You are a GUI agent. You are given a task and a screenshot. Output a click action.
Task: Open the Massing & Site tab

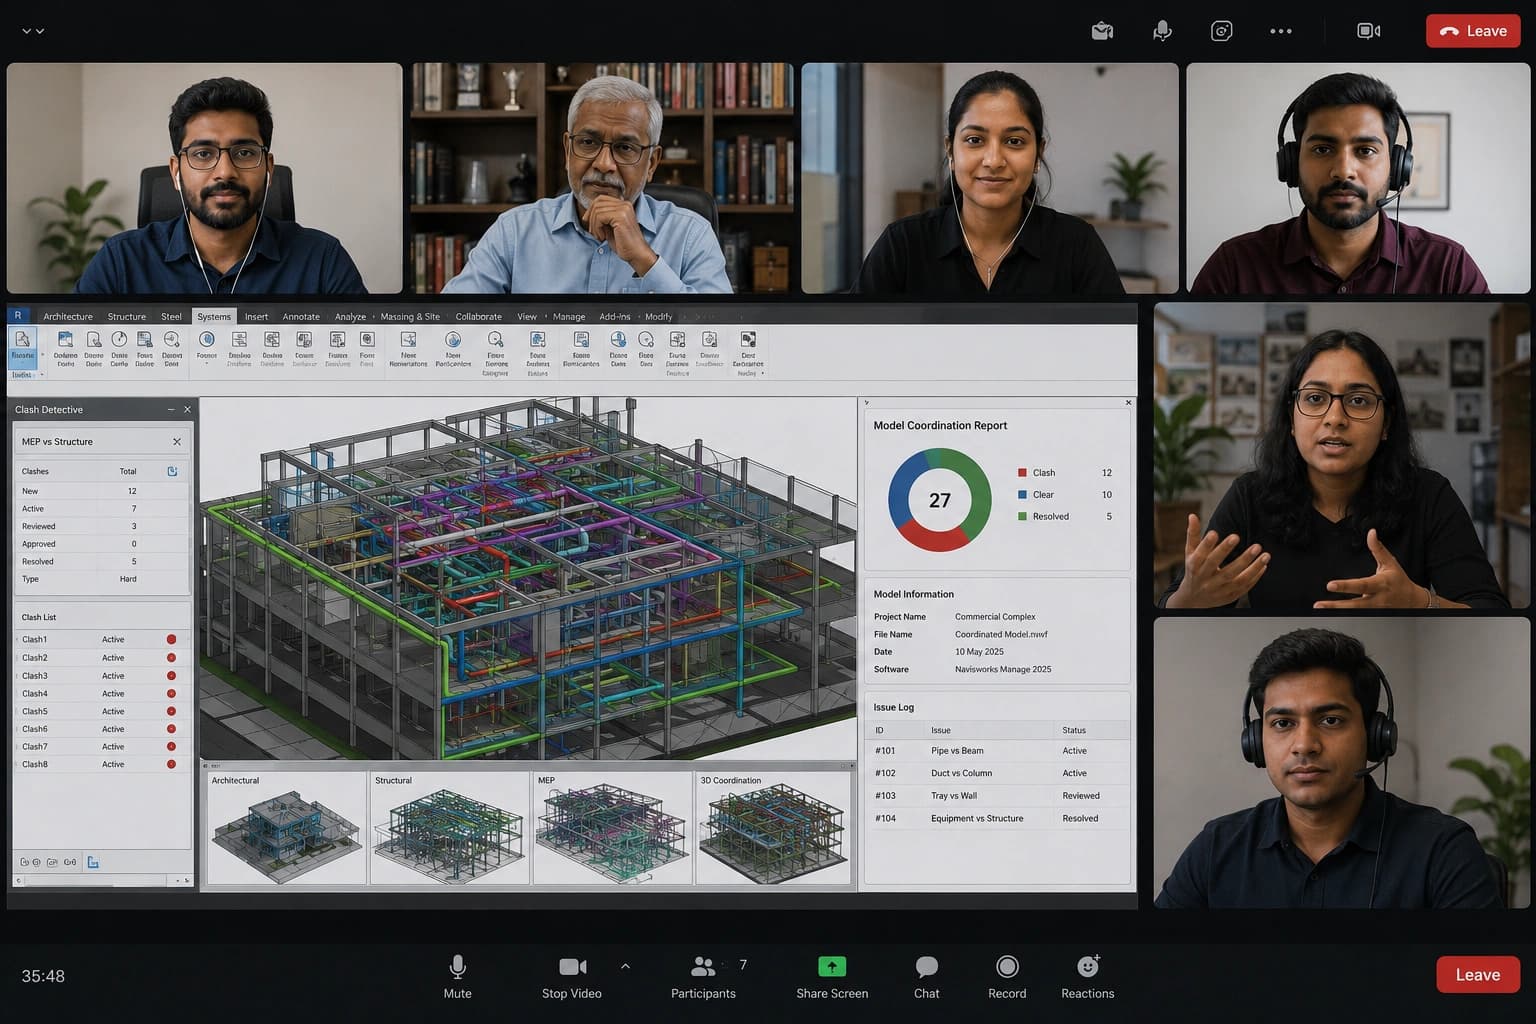click(410, 316)
